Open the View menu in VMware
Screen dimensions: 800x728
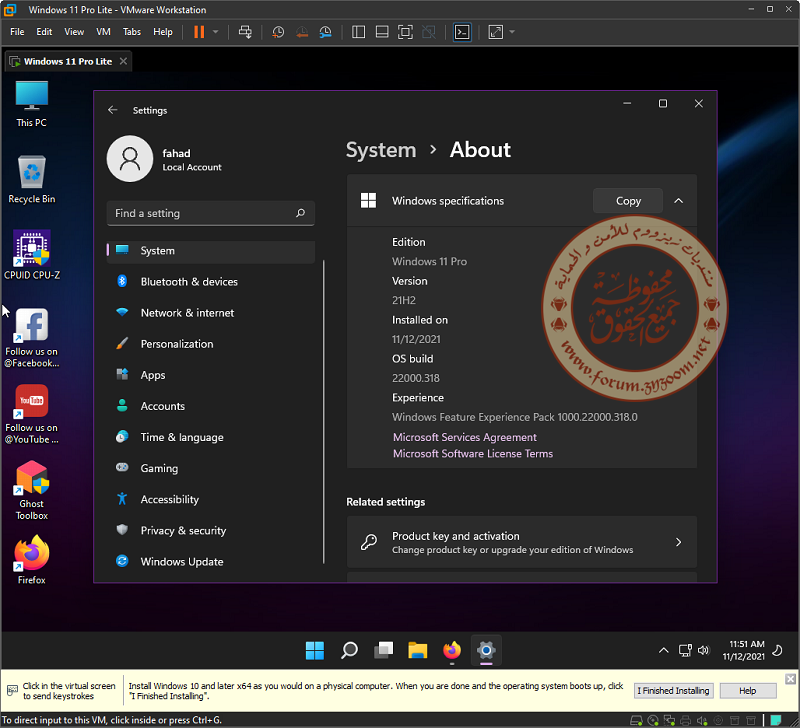pyautogui.click(x=74, y=32)
